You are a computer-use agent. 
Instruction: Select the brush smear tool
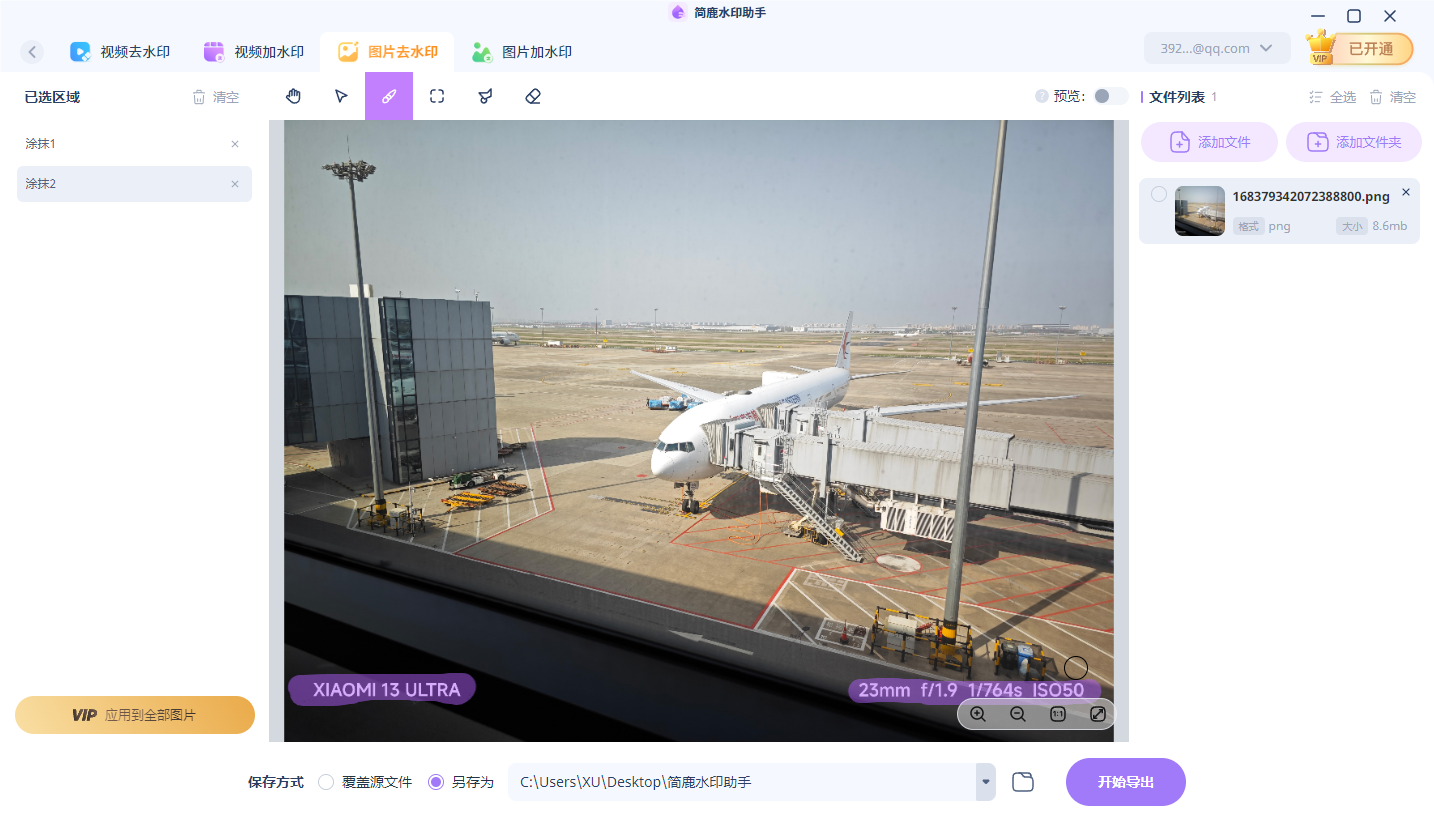pos(389,96)
